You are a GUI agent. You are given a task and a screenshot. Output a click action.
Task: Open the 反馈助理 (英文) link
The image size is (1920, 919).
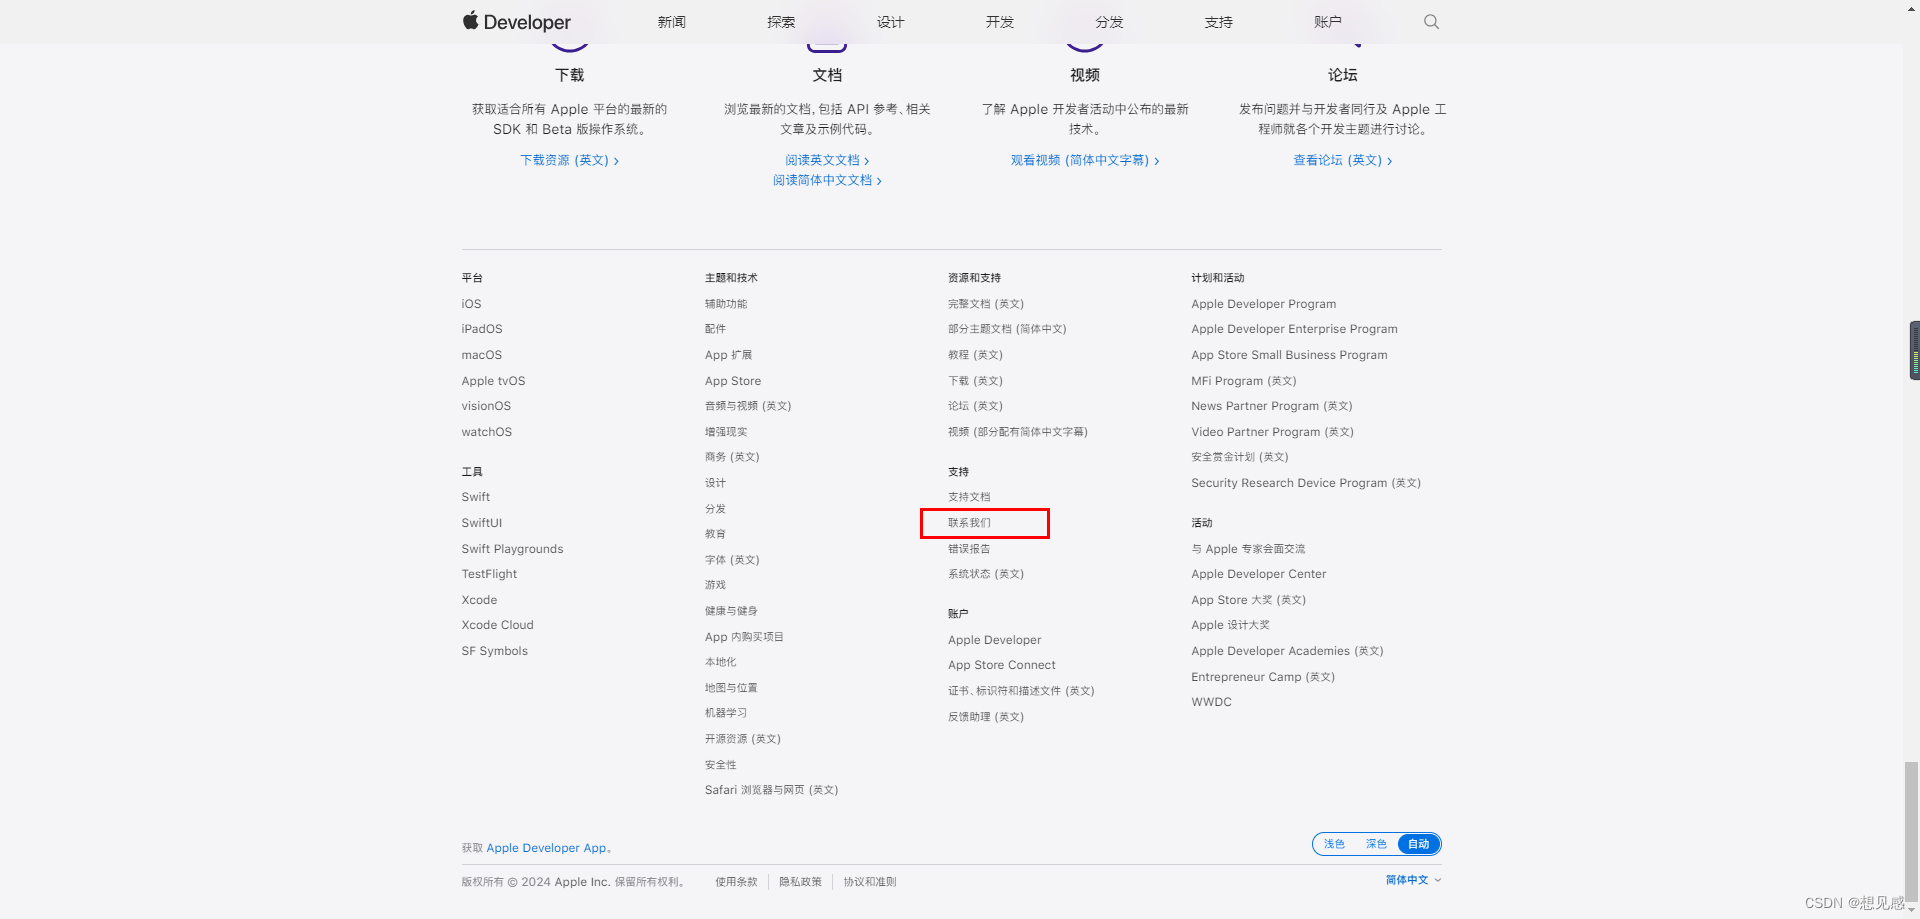986,717
